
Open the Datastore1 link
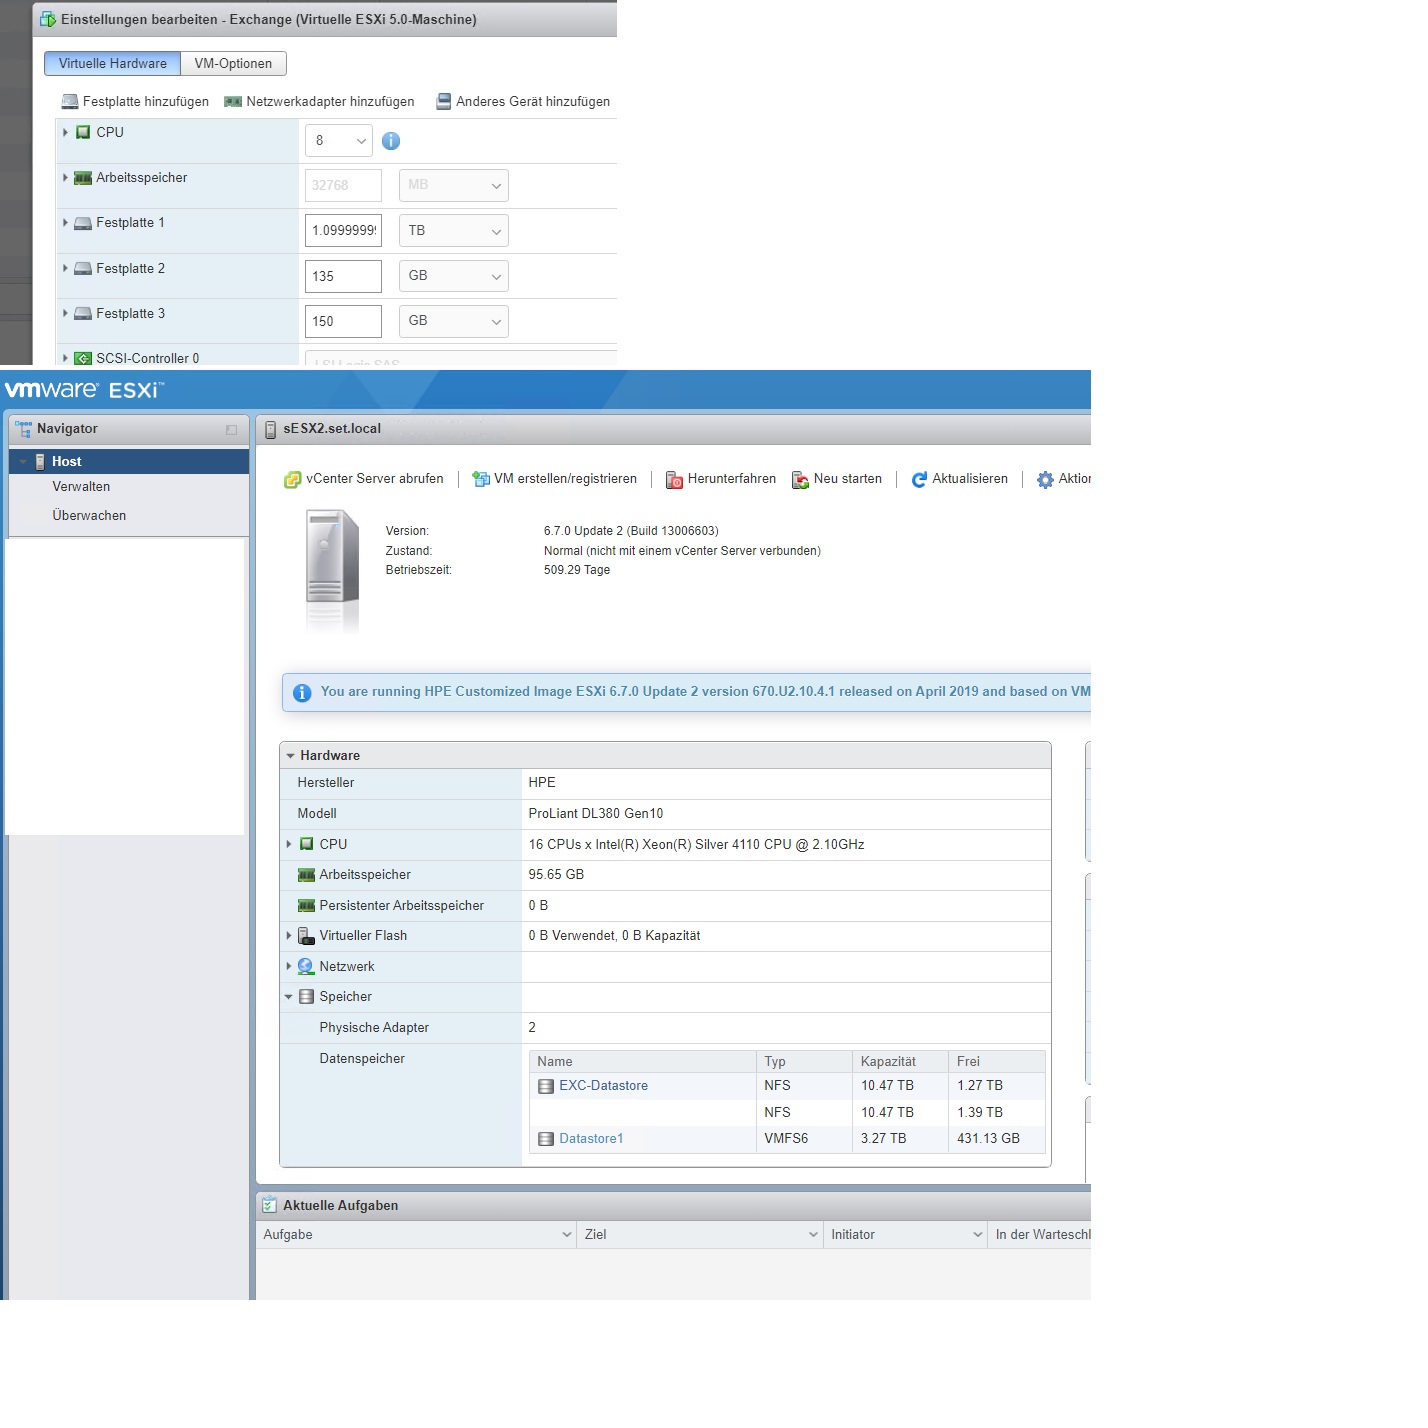(x=591, y=1139)
